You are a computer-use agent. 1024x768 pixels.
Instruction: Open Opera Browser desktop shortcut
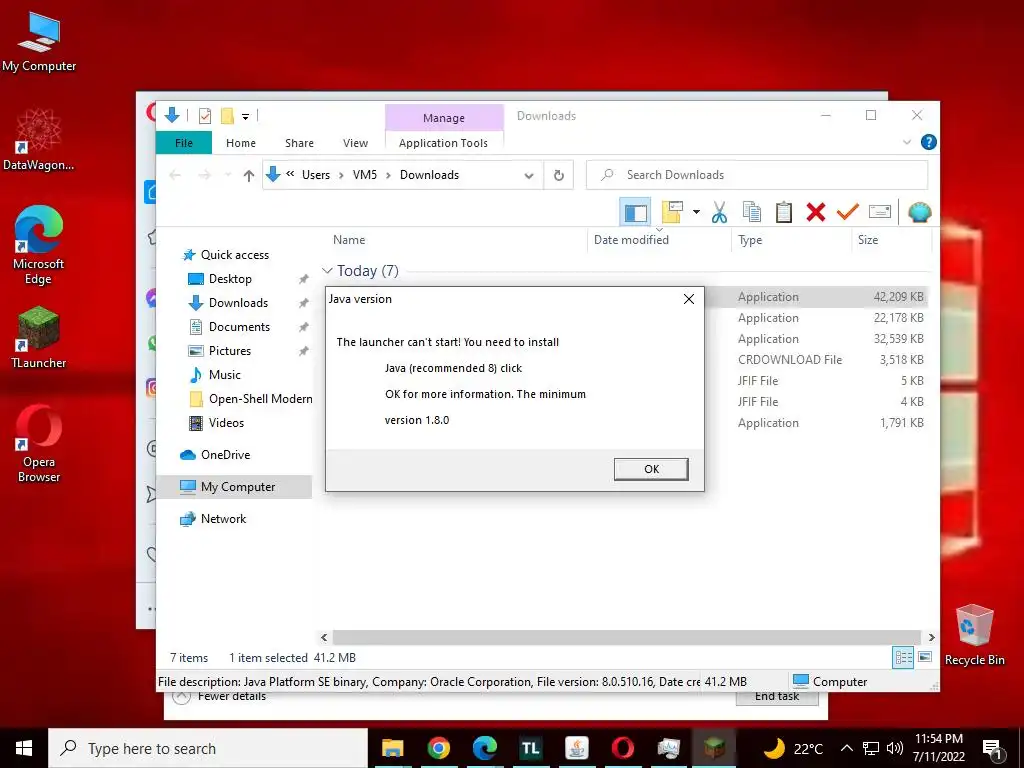[39, 444]
